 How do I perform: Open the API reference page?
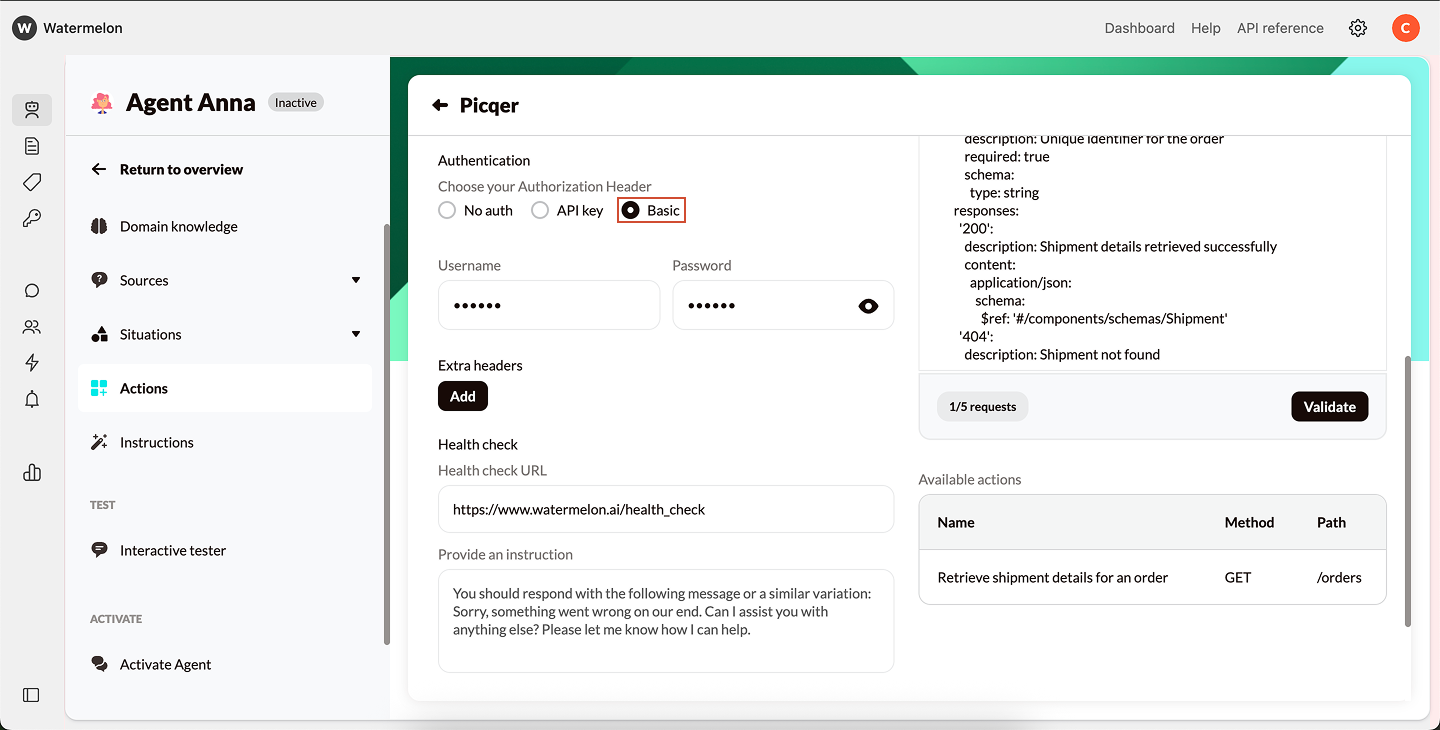[x=1280, y=28]
